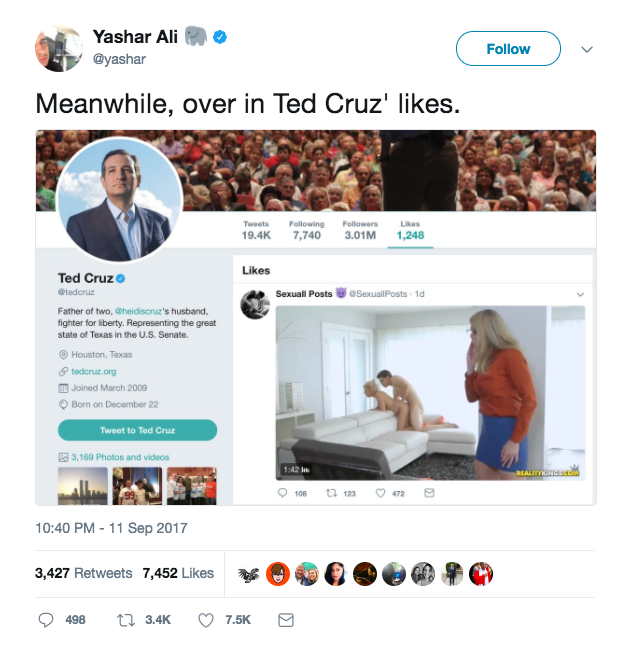Open the couple photo liker avatar
631x646 pixels.
[306, 574]
